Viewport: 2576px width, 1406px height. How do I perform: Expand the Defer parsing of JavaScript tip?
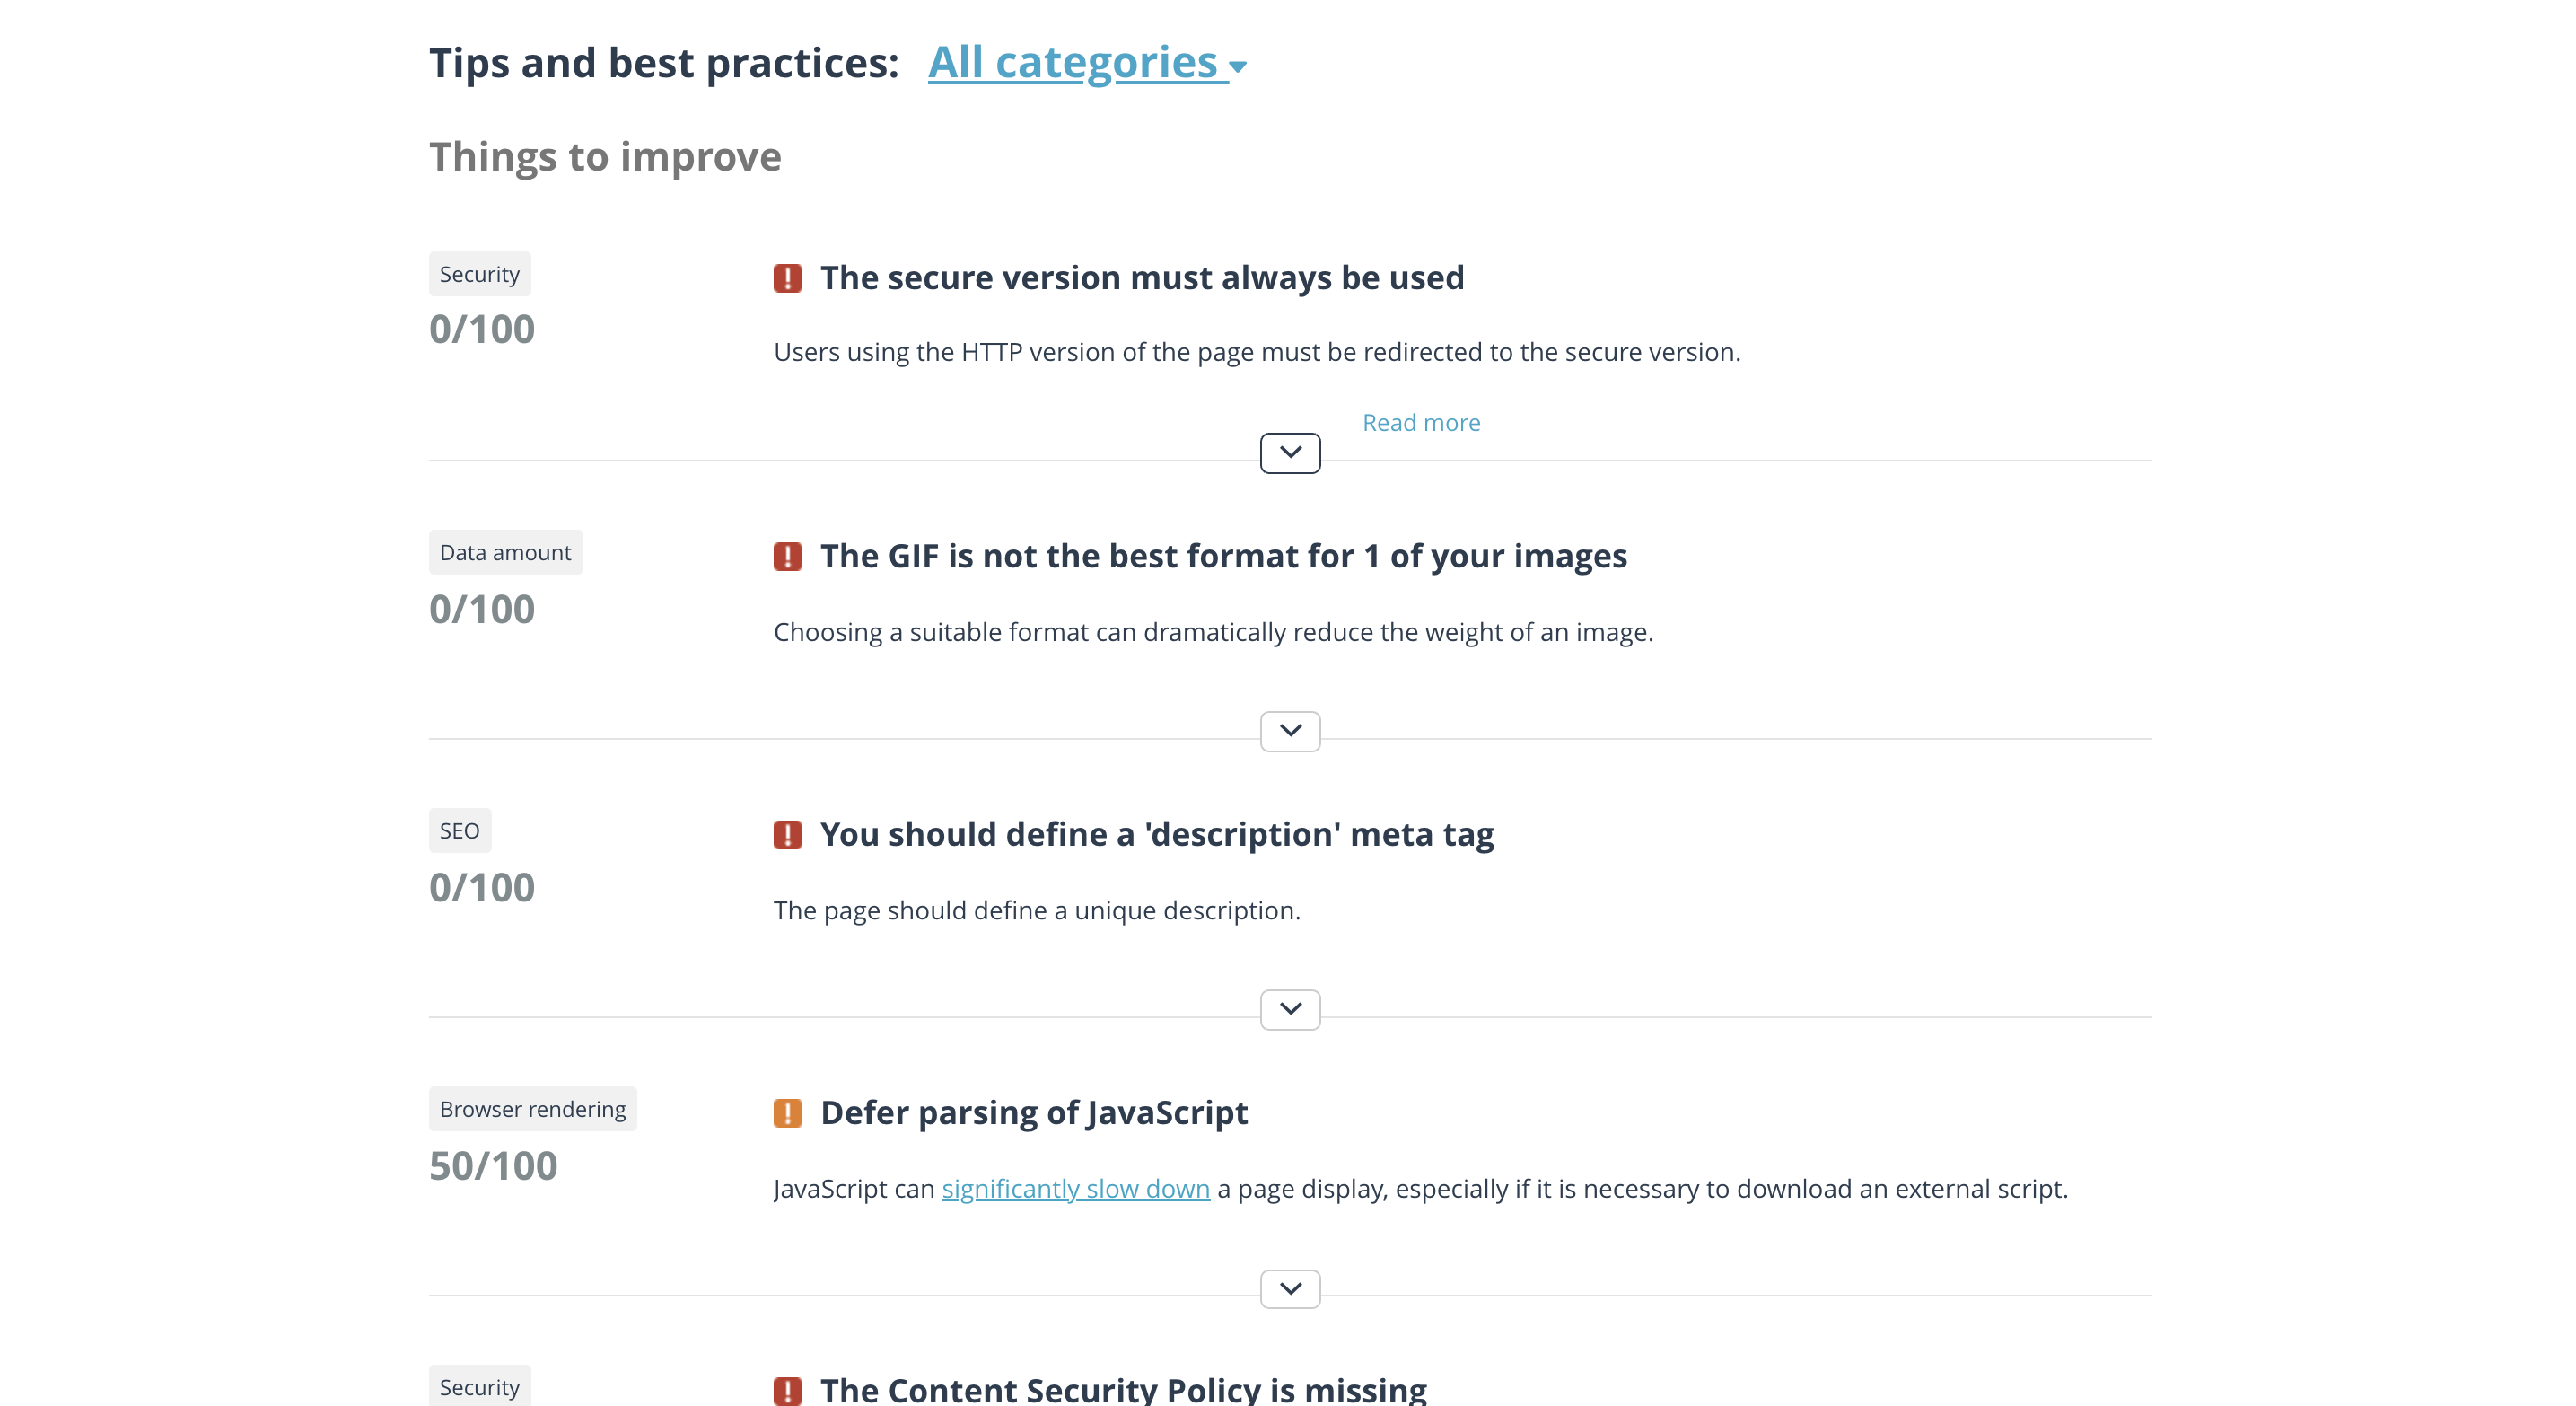(1290, 1288)
